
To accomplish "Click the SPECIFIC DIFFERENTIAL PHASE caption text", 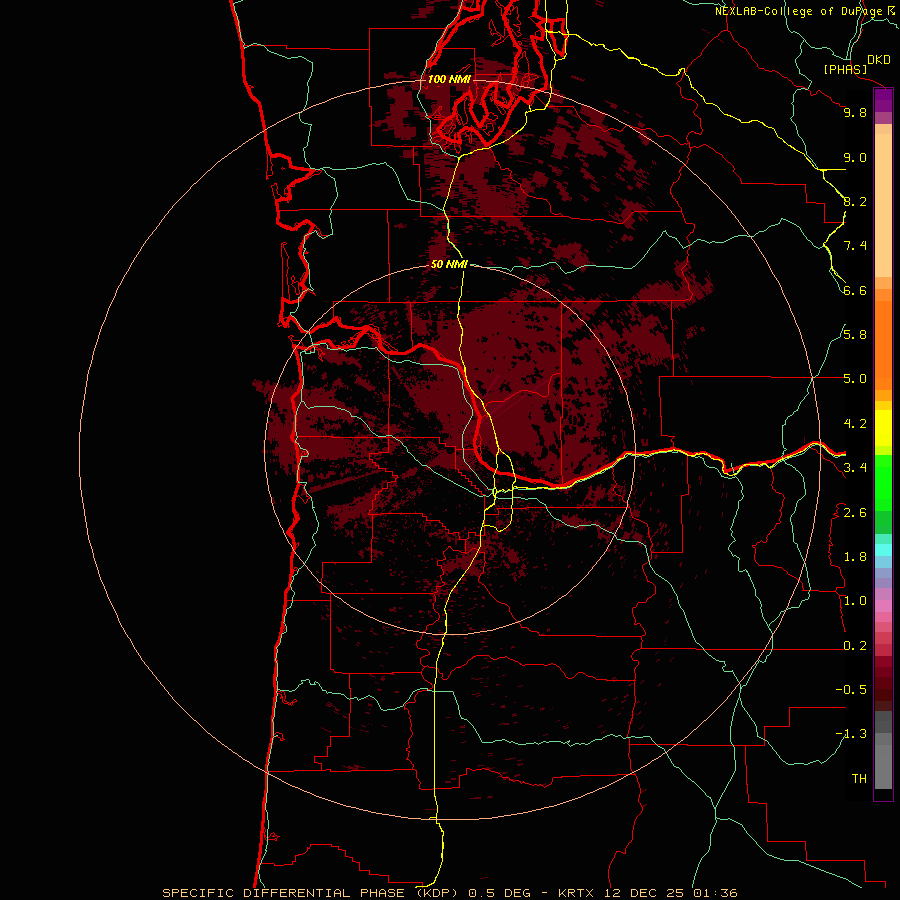I will tap(285, 893).
